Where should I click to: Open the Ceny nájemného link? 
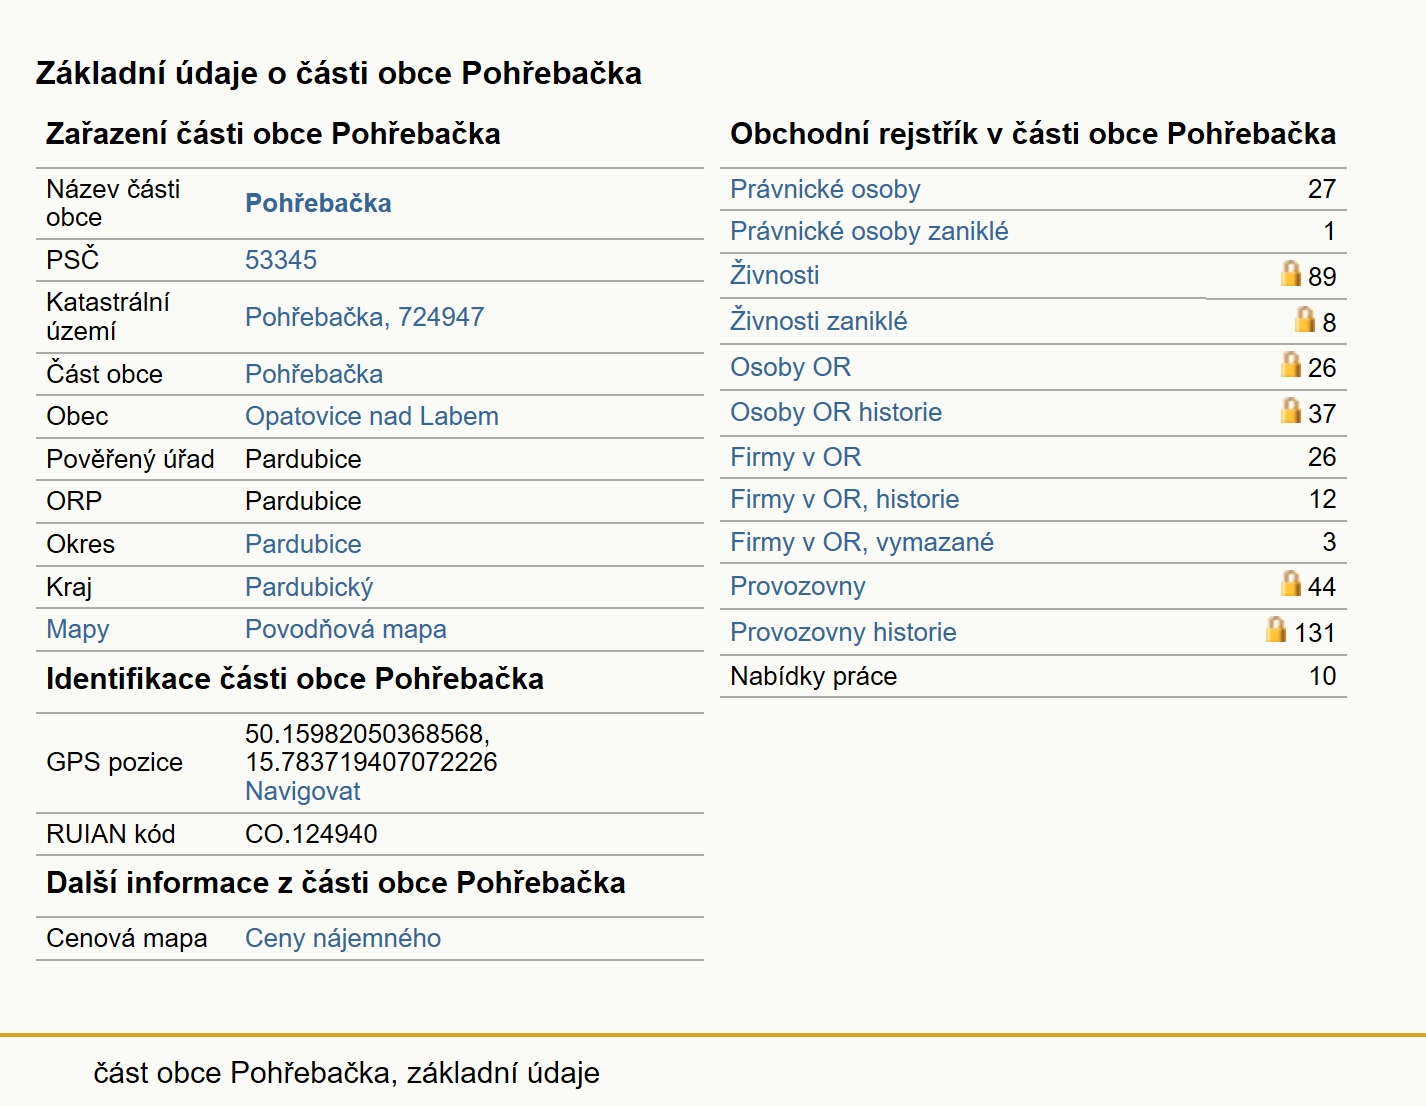pyautogui.click(x=343, y=938)
